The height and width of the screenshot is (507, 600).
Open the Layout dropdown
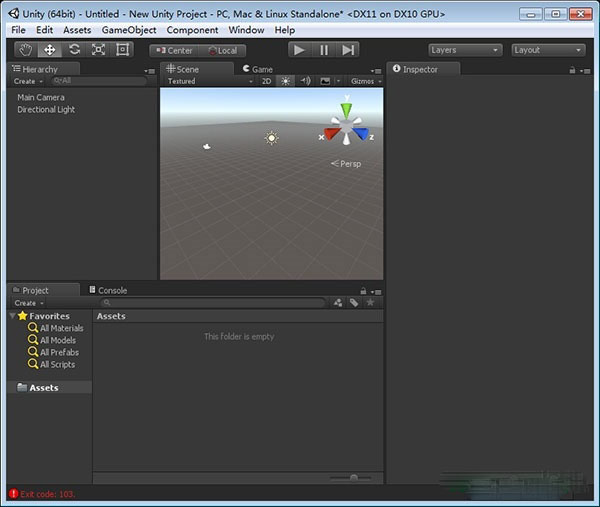coord(547,50)
